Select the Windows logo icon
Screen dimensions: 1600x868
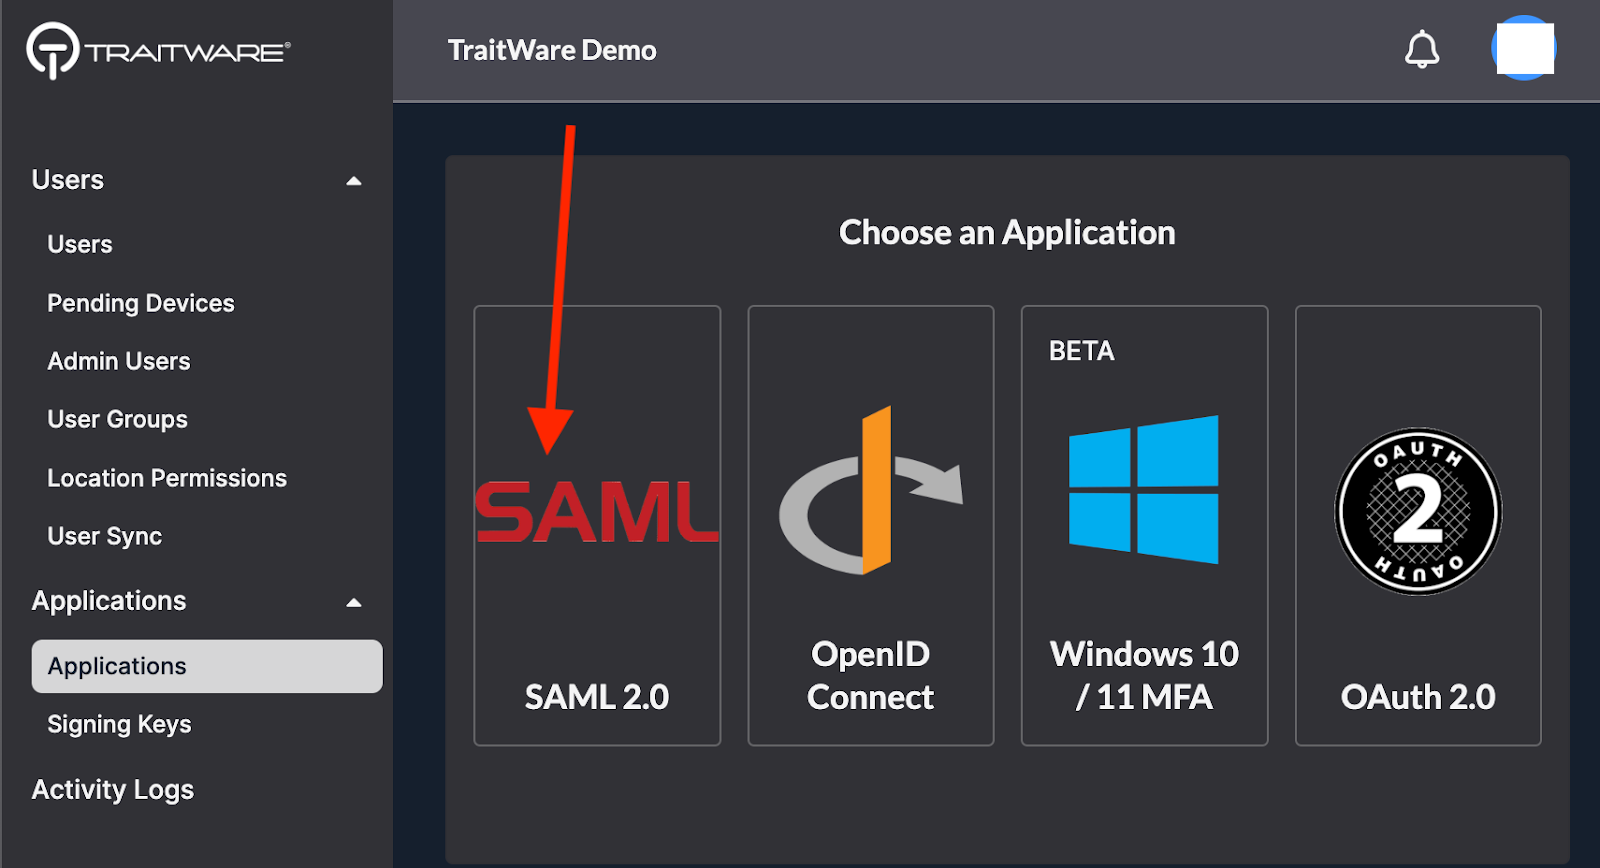click(1144, 490)
